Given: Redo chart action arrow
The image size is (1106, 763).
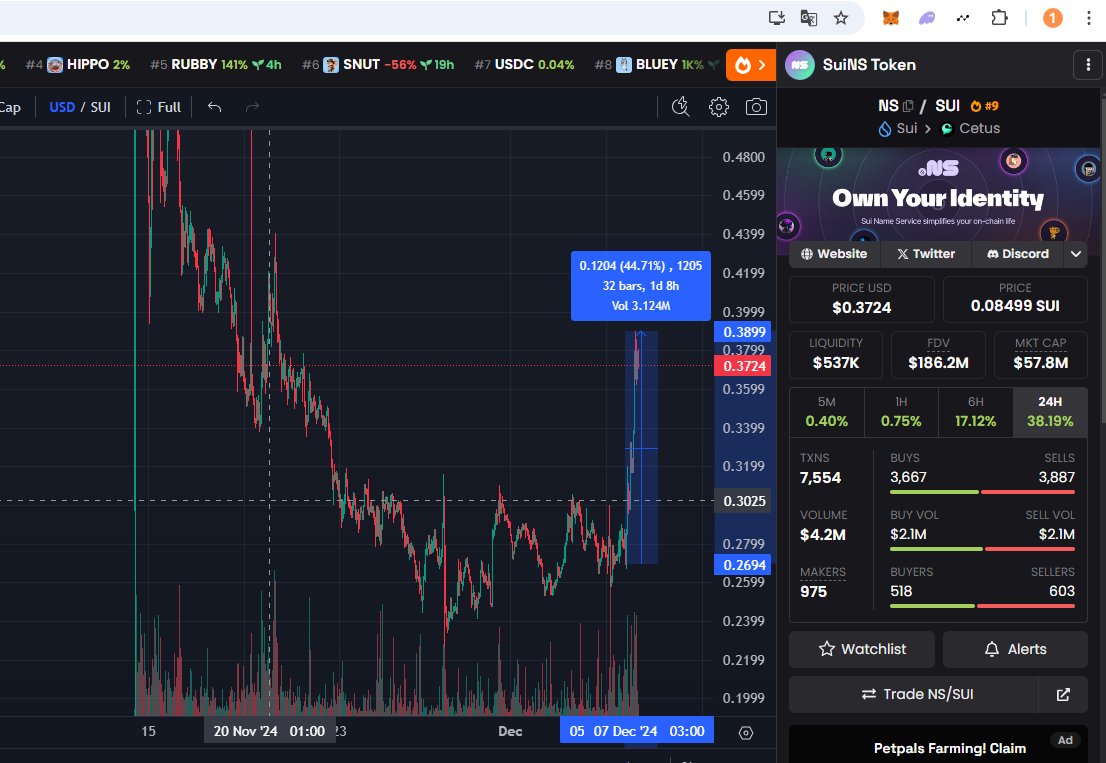Looking at the screenshot, I should 252,107.
